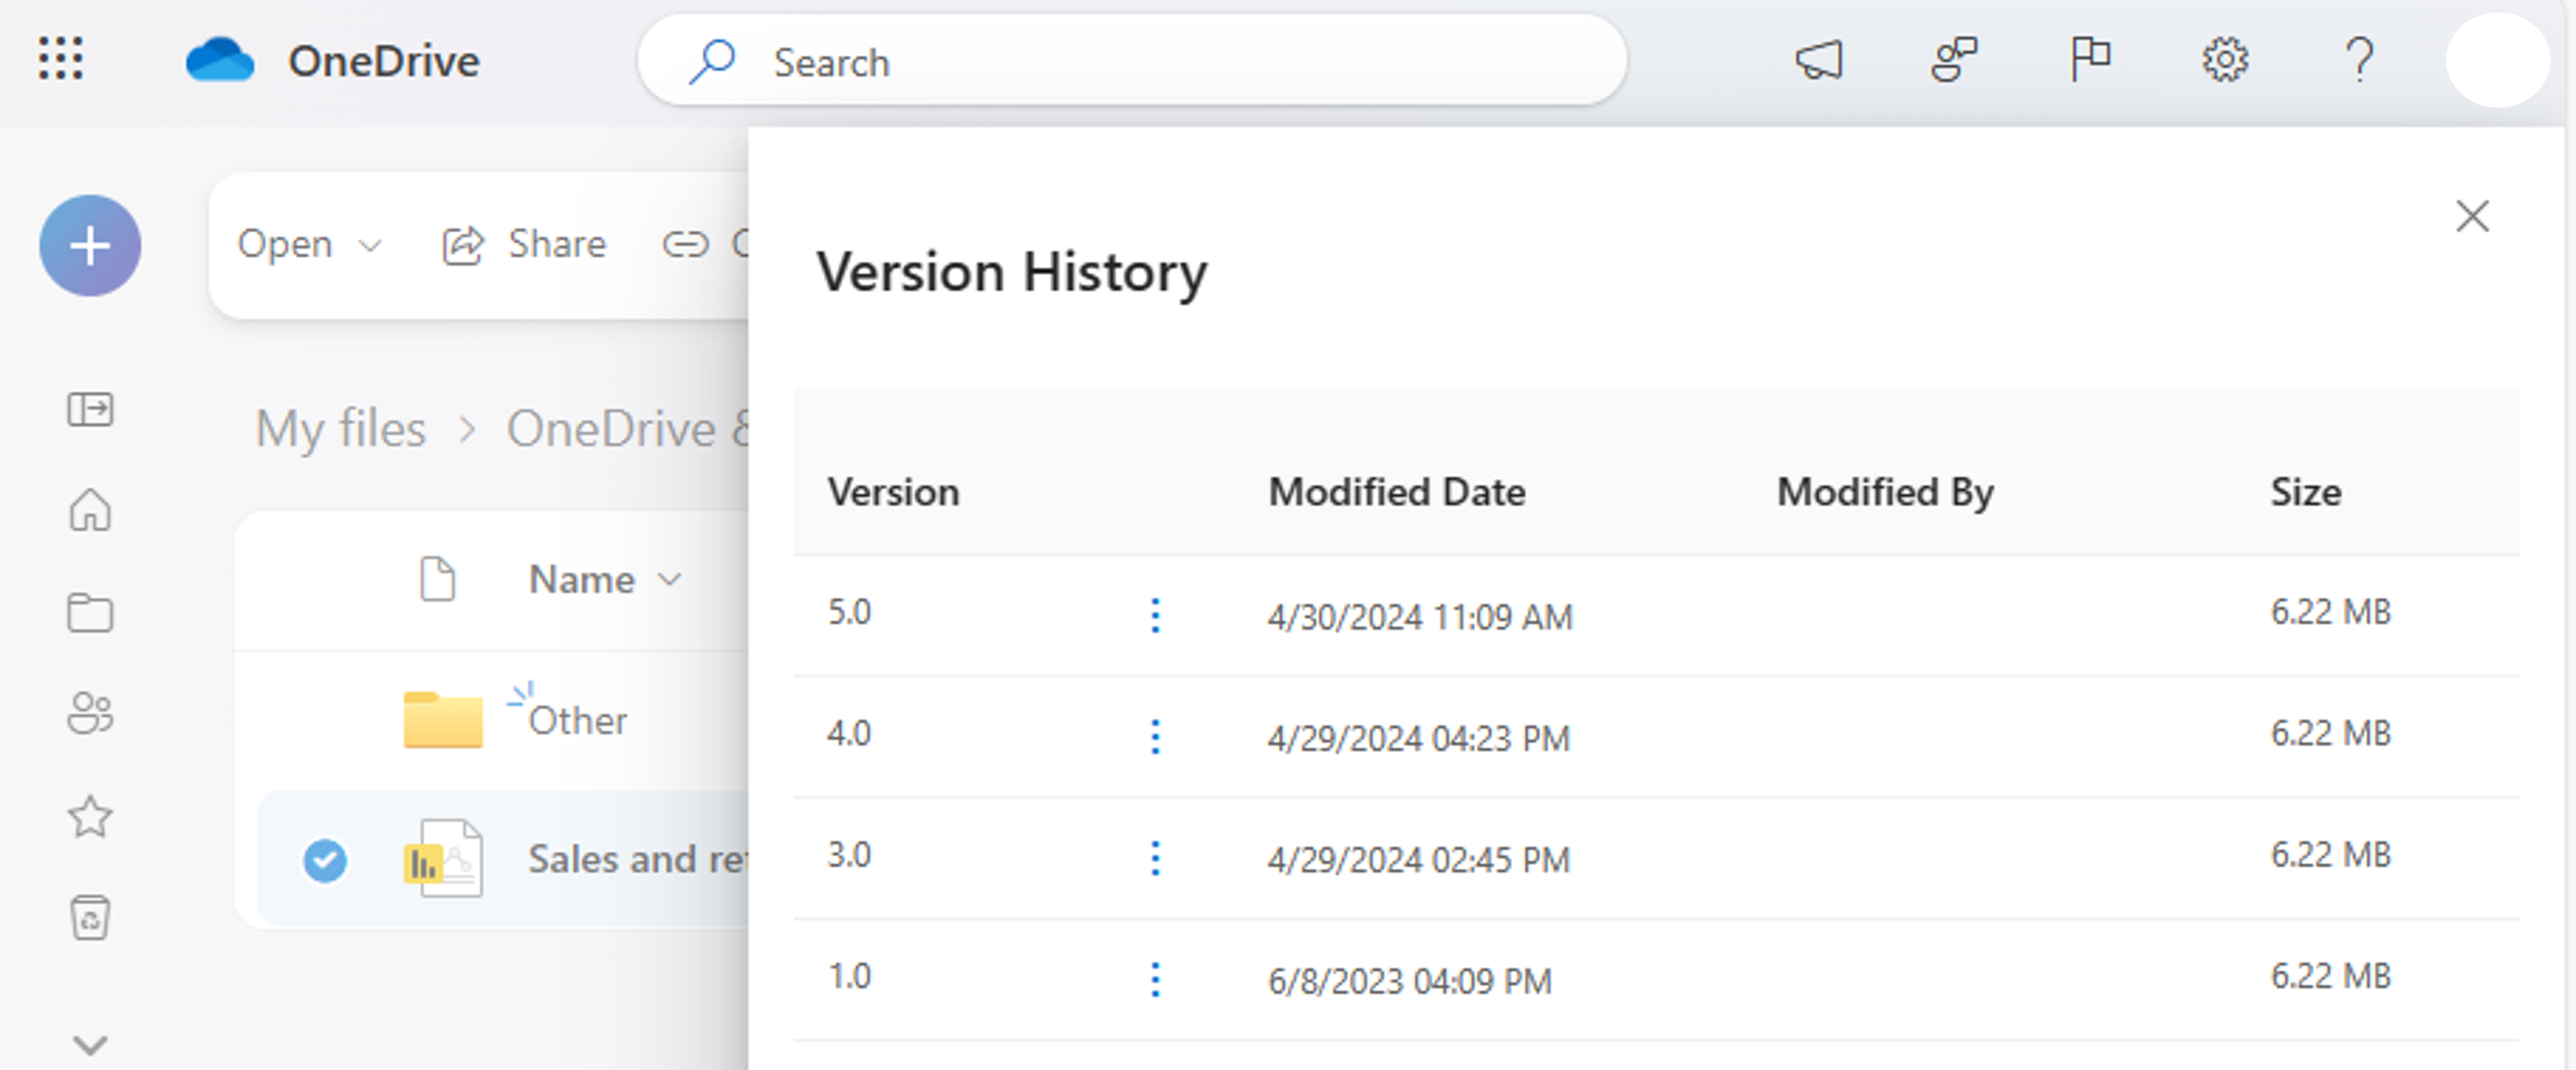Close the Version History panel

[2472, 216]
